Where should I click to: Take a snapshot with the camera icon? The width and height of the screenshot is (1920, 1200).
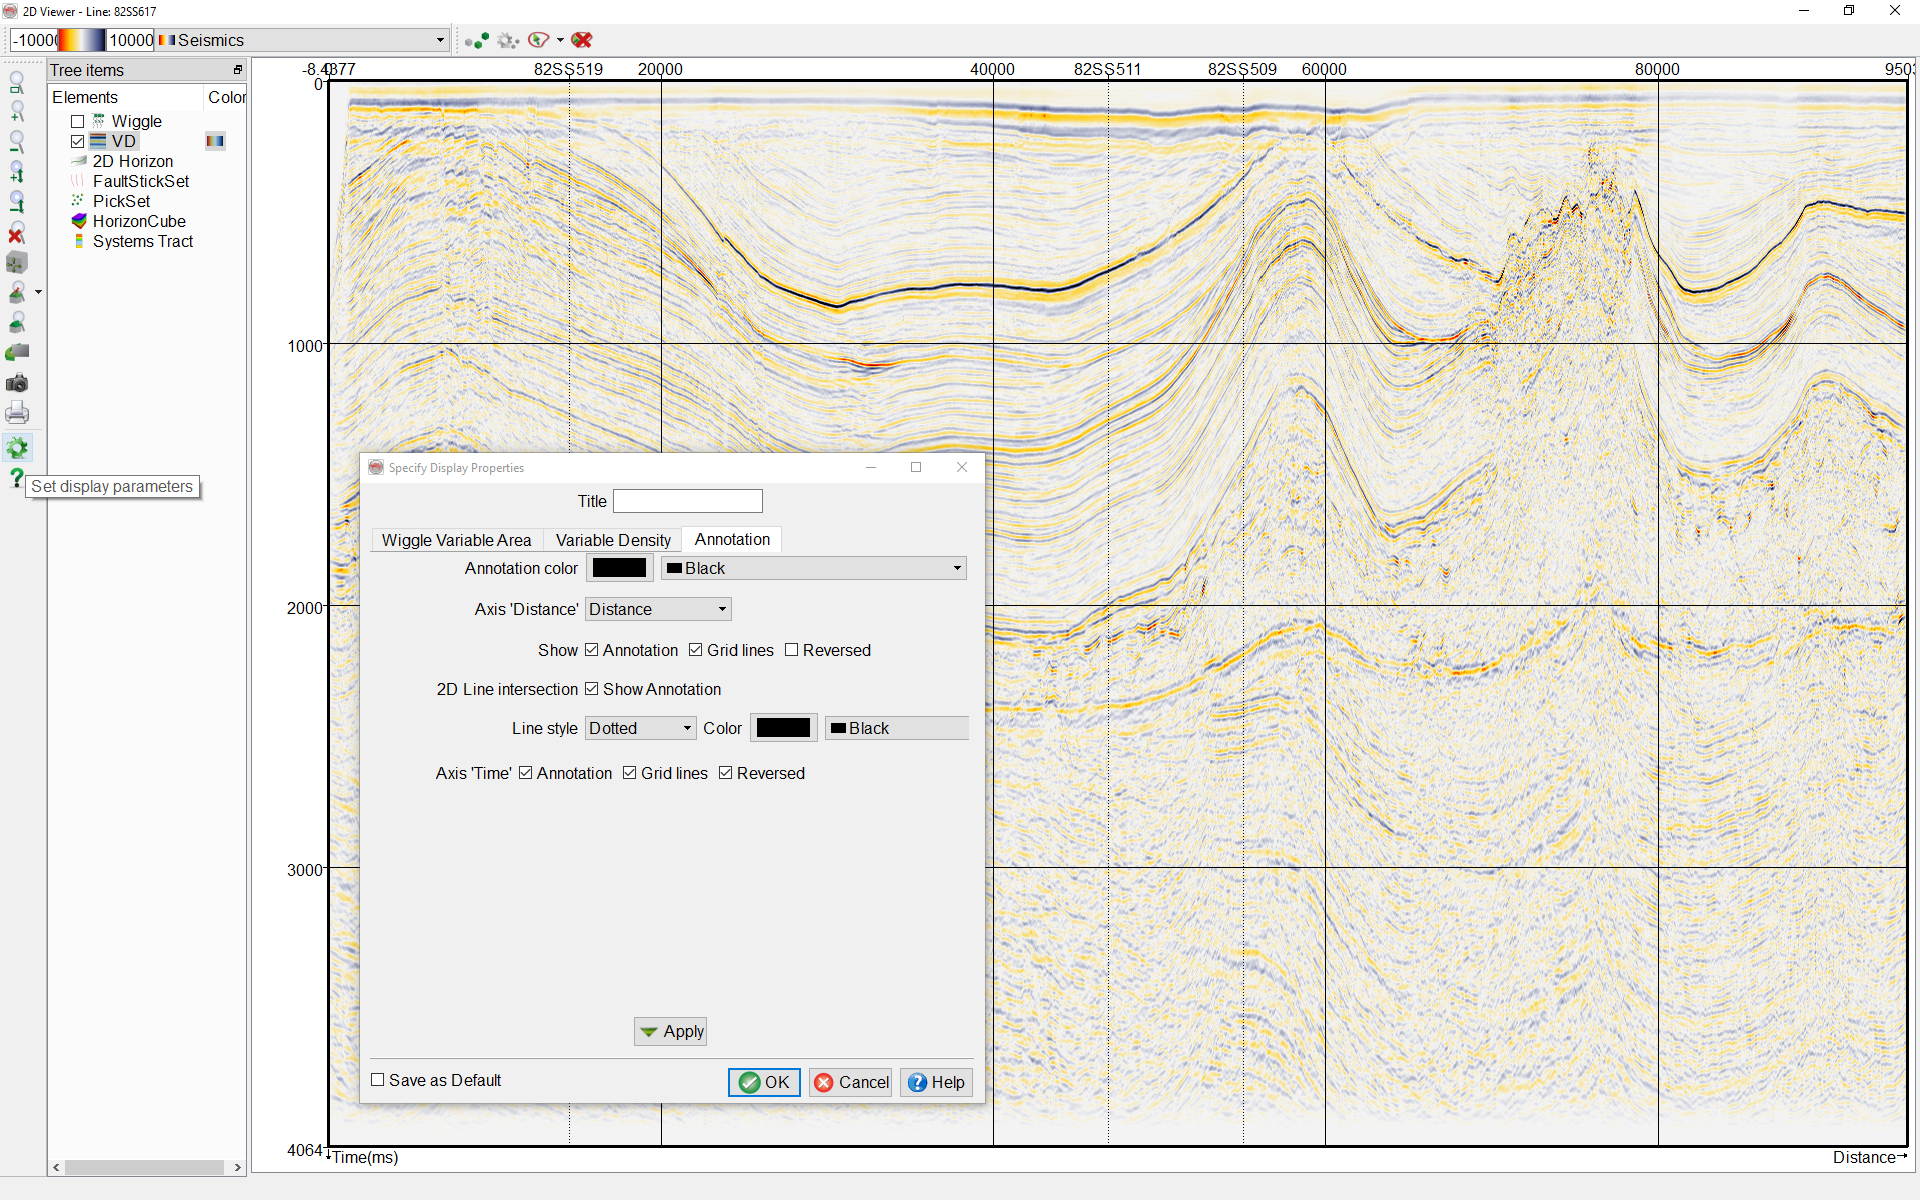(x=17, y=383)
